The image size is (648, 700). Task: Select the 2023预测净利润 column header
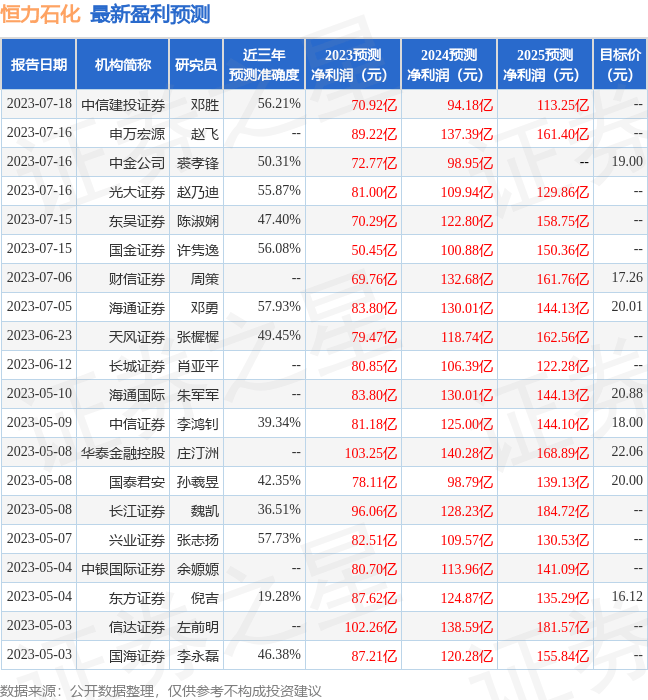353,65
